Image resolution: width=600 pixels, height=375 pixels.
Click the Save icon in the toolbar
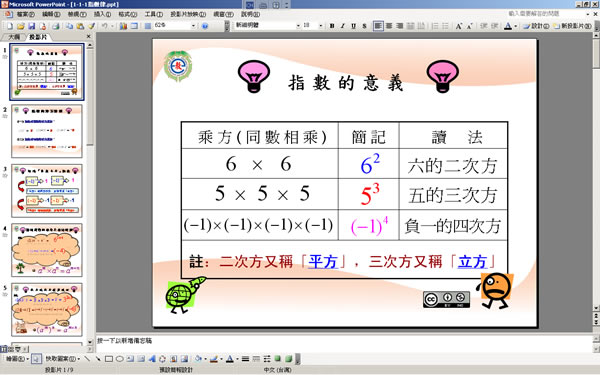pyautogui.click(x=32, y=26)
